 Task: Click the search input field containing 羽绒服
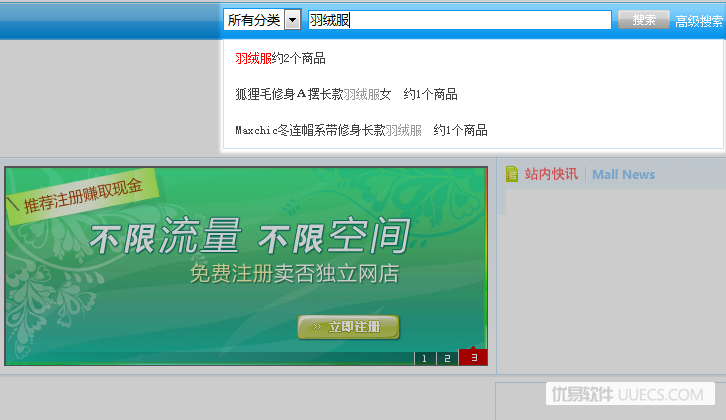click(460, 20)
